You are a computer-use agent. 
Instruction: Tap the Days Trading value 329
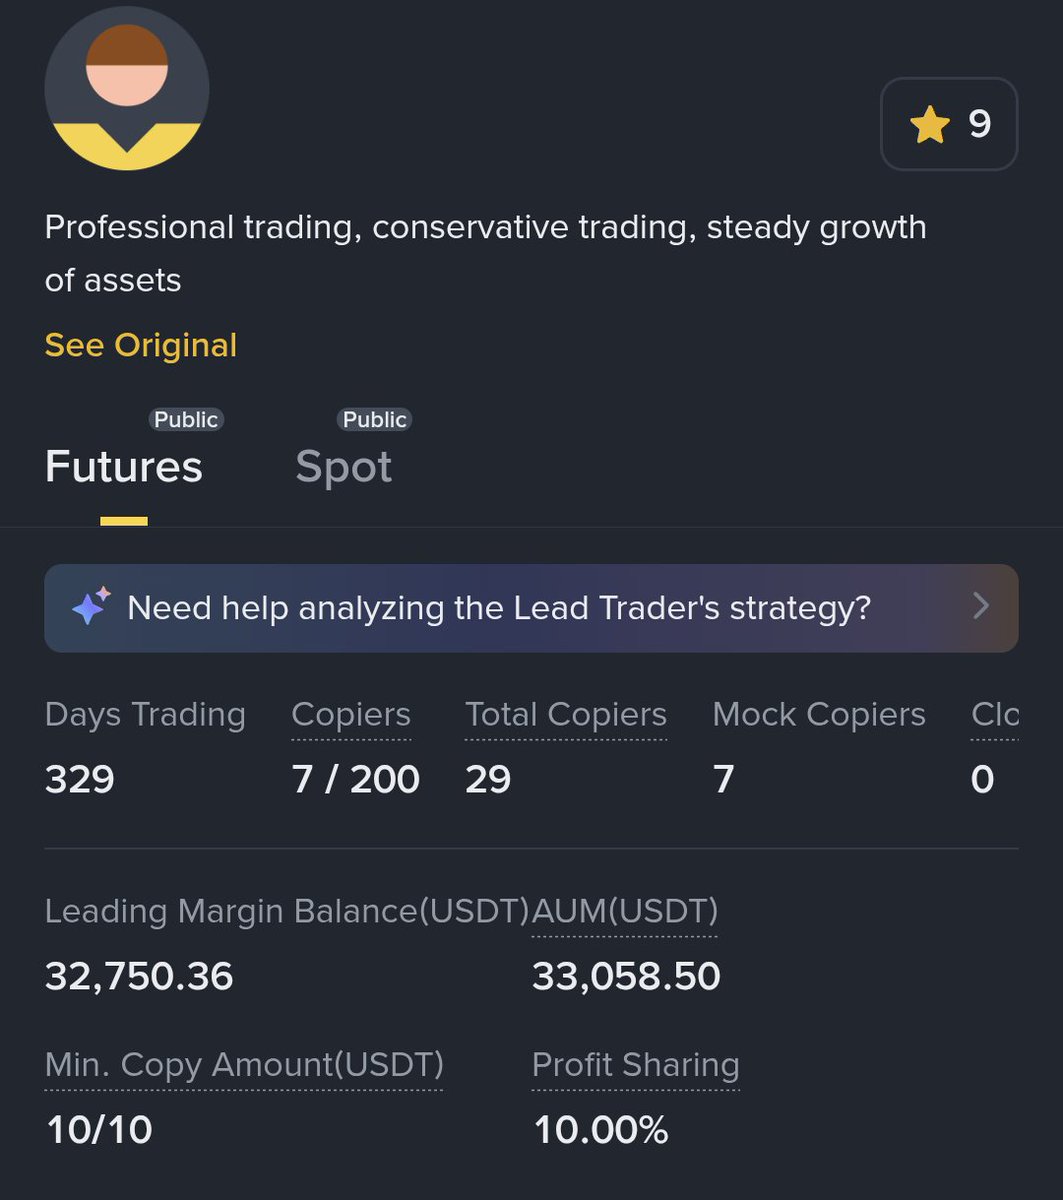[80, 779]
